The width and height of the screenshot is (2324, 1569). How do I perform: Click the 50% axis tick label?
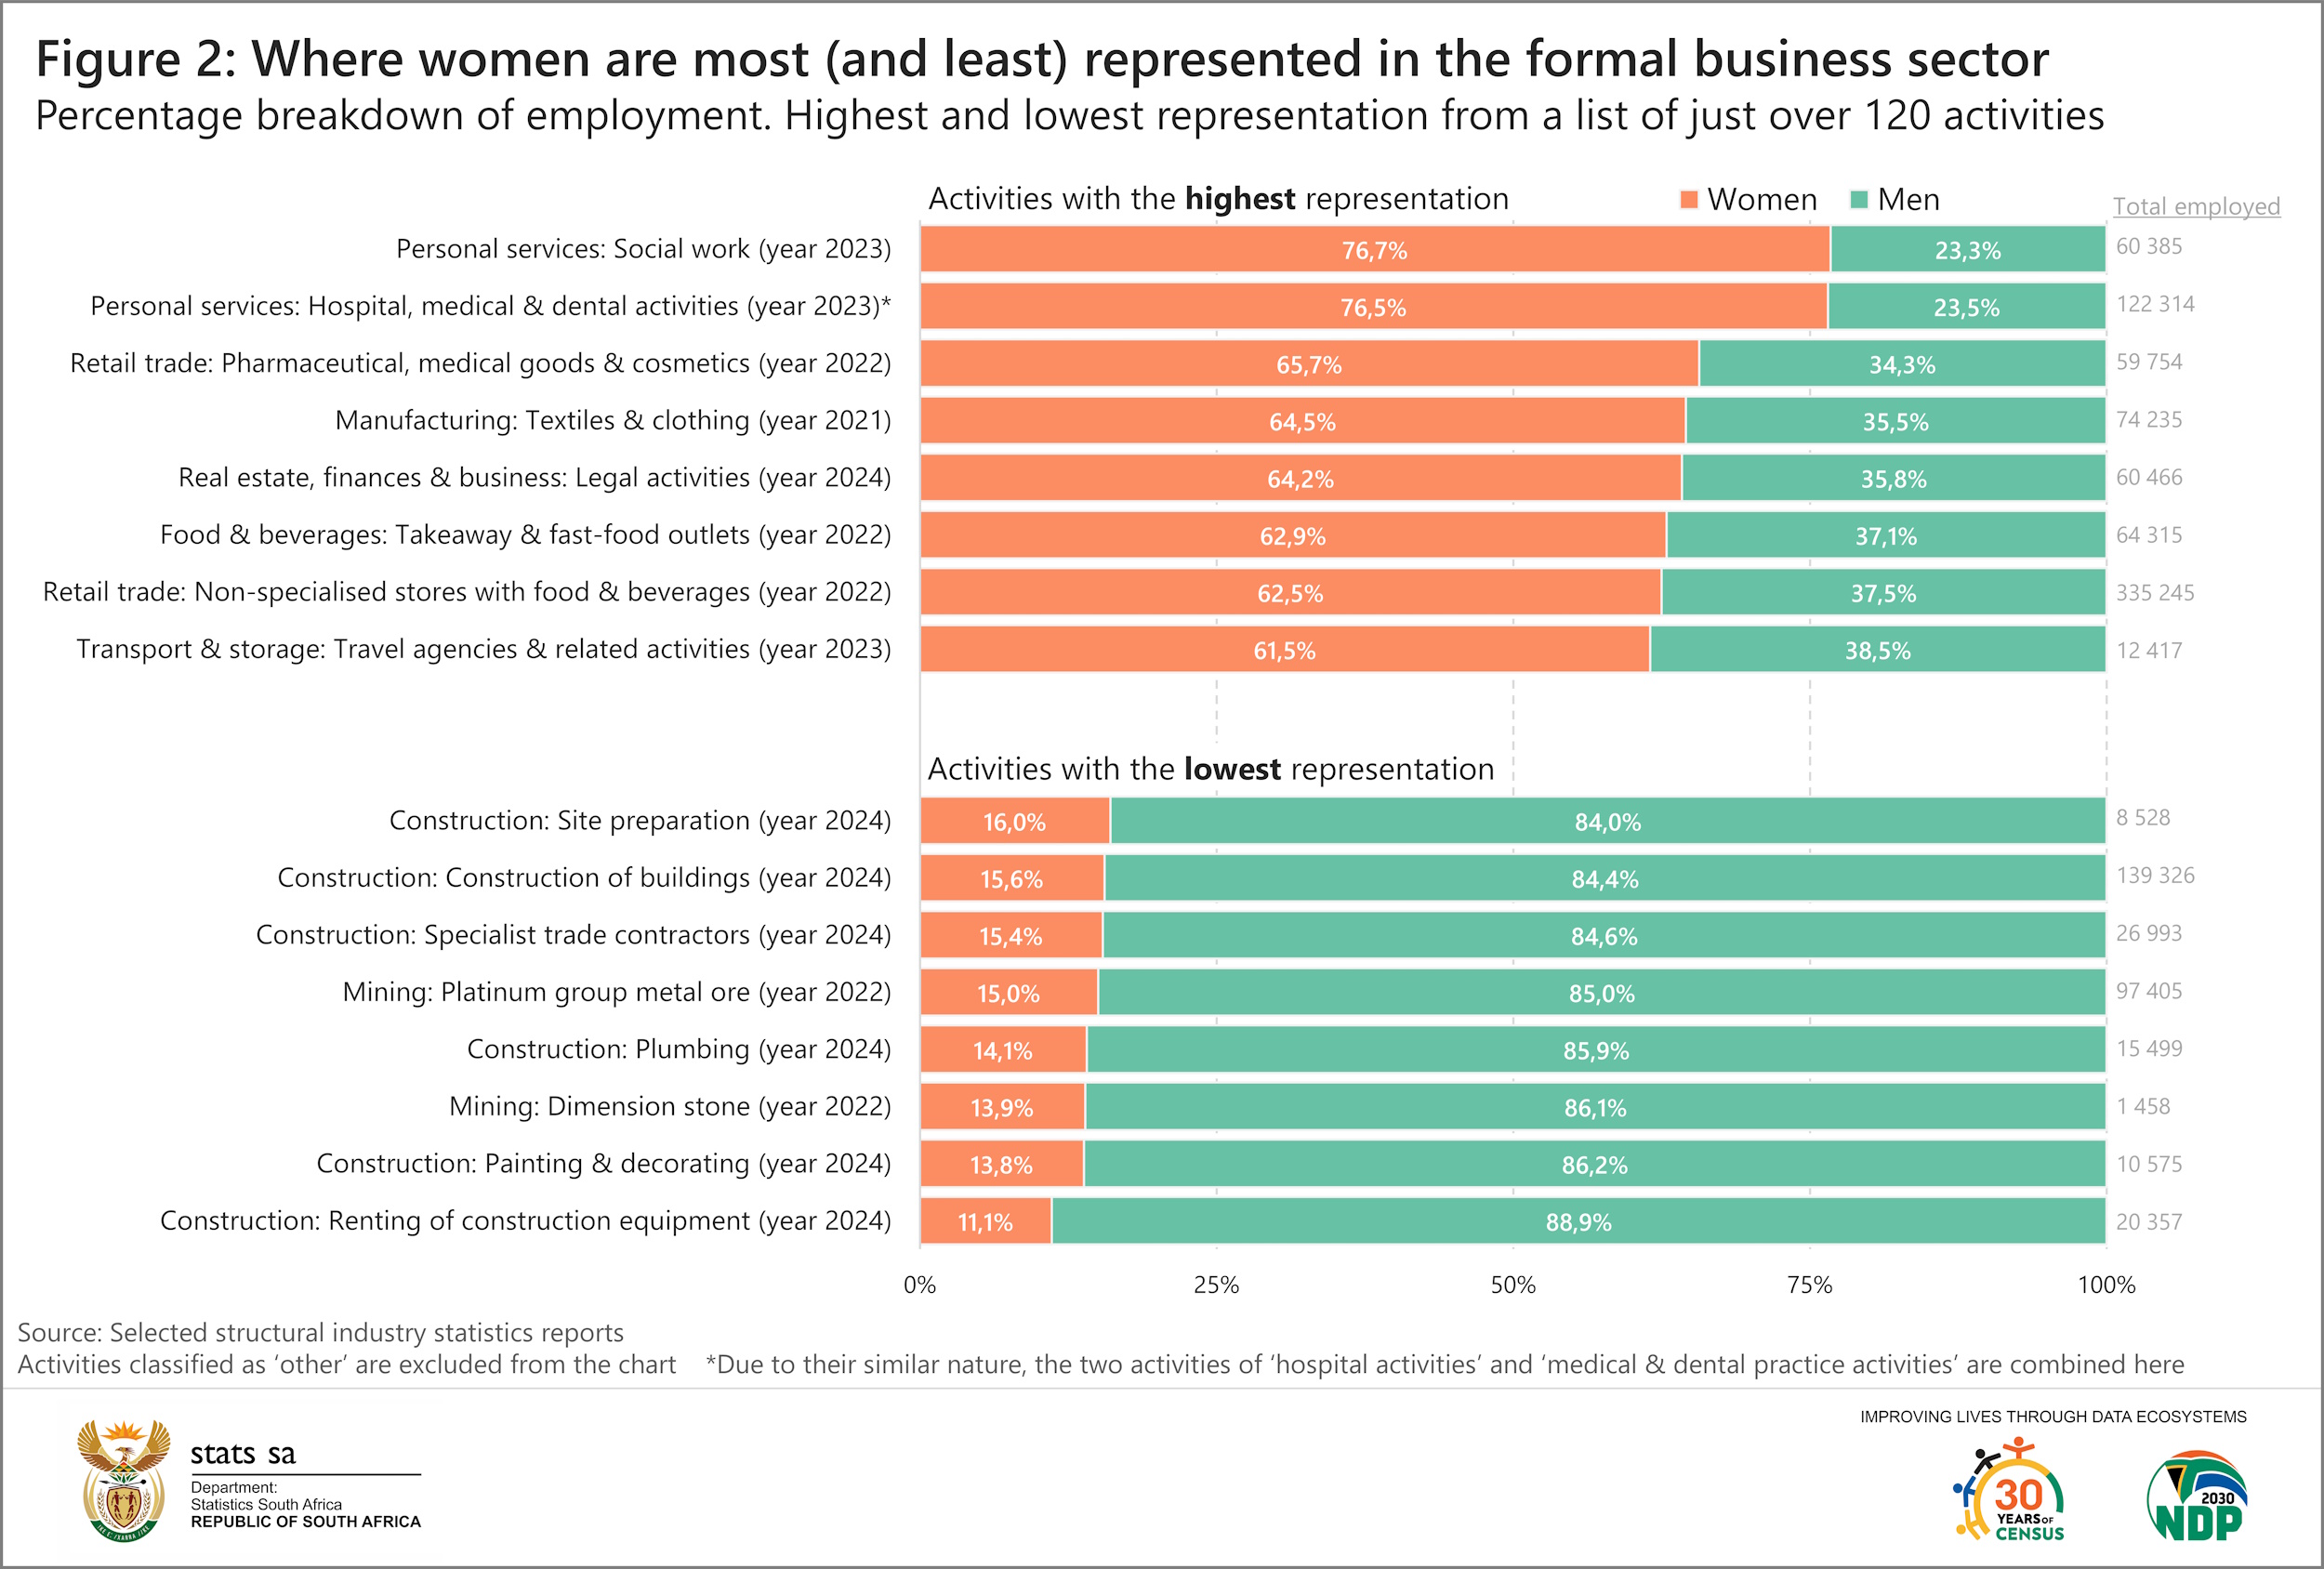1513,1285
